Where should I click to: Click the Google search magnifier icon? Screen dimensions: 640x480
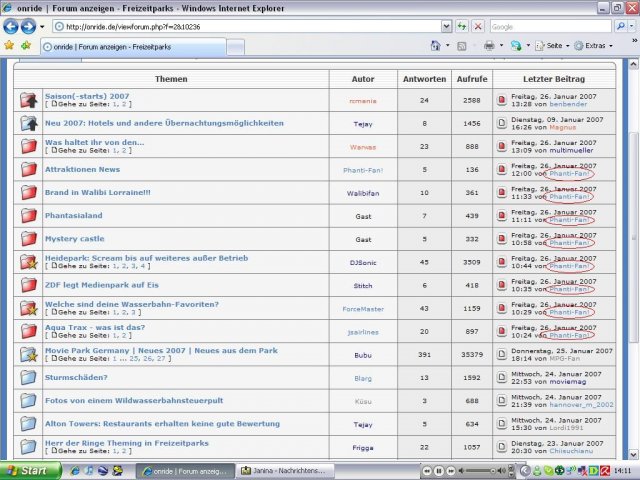pos(621,27)
